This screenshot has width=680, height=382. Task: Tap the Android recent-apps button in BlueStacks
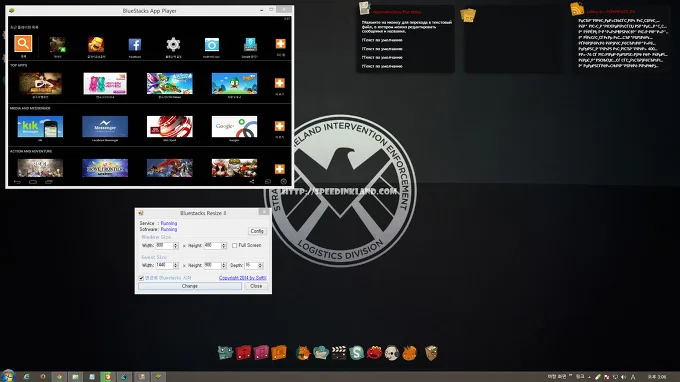click(x=49, y=182)
